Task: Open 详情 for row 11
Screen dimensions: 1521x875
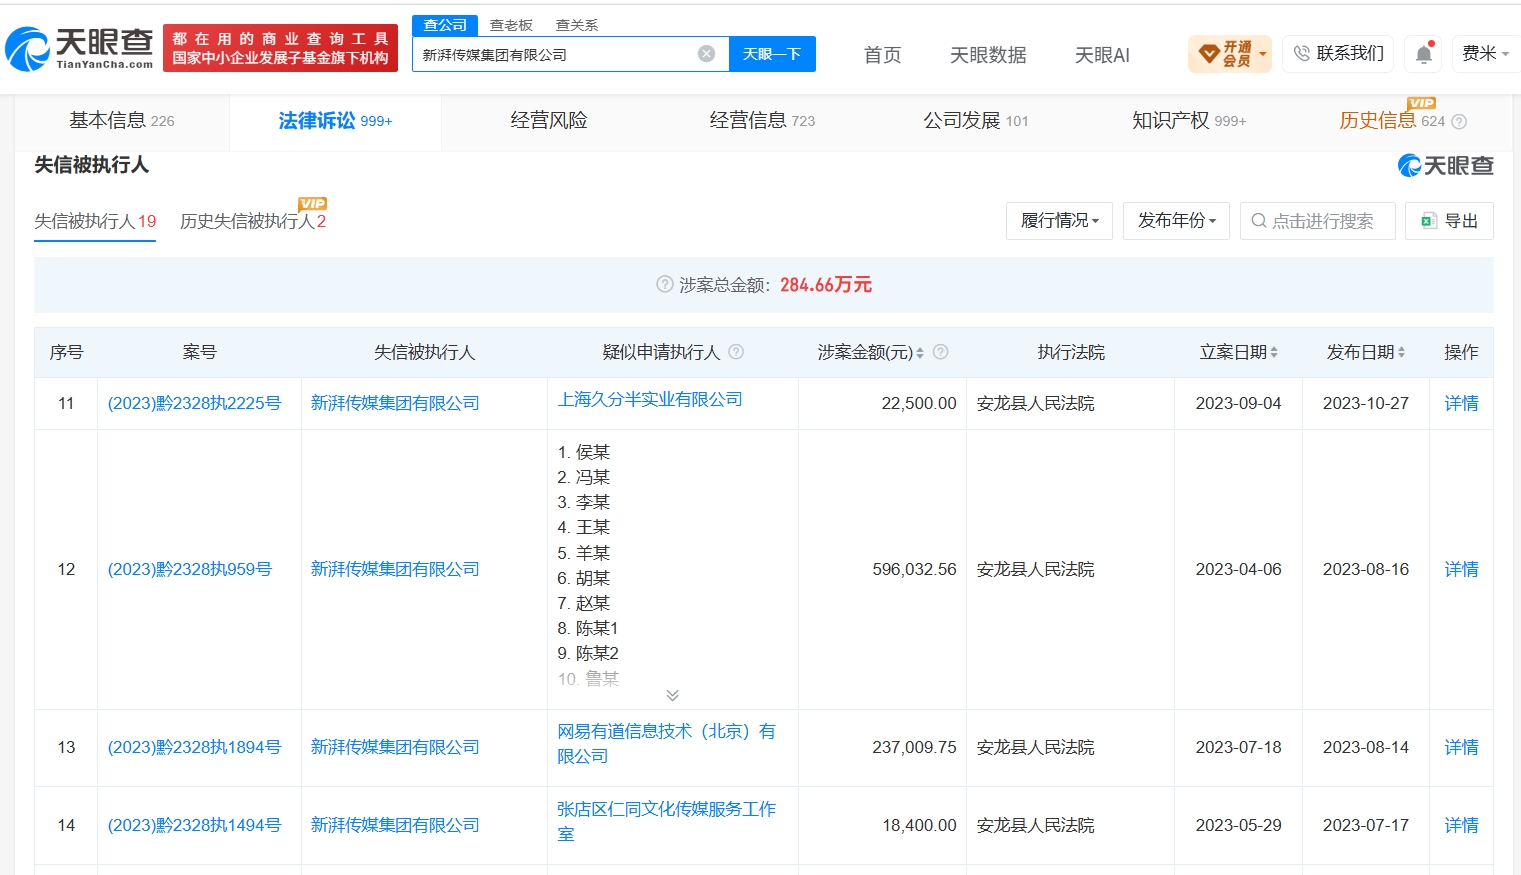Action: click(1461, 403)
